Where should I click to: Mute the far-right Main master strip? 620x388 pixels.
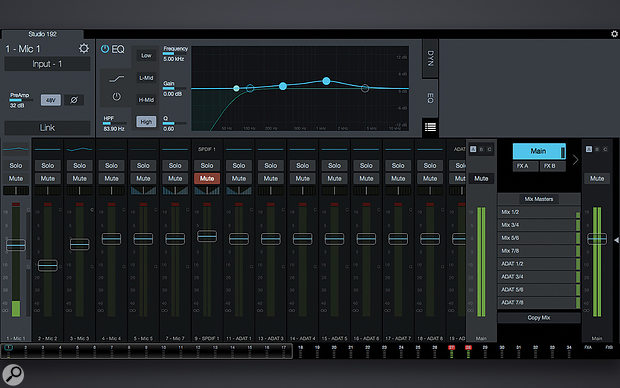pos(597,178)
